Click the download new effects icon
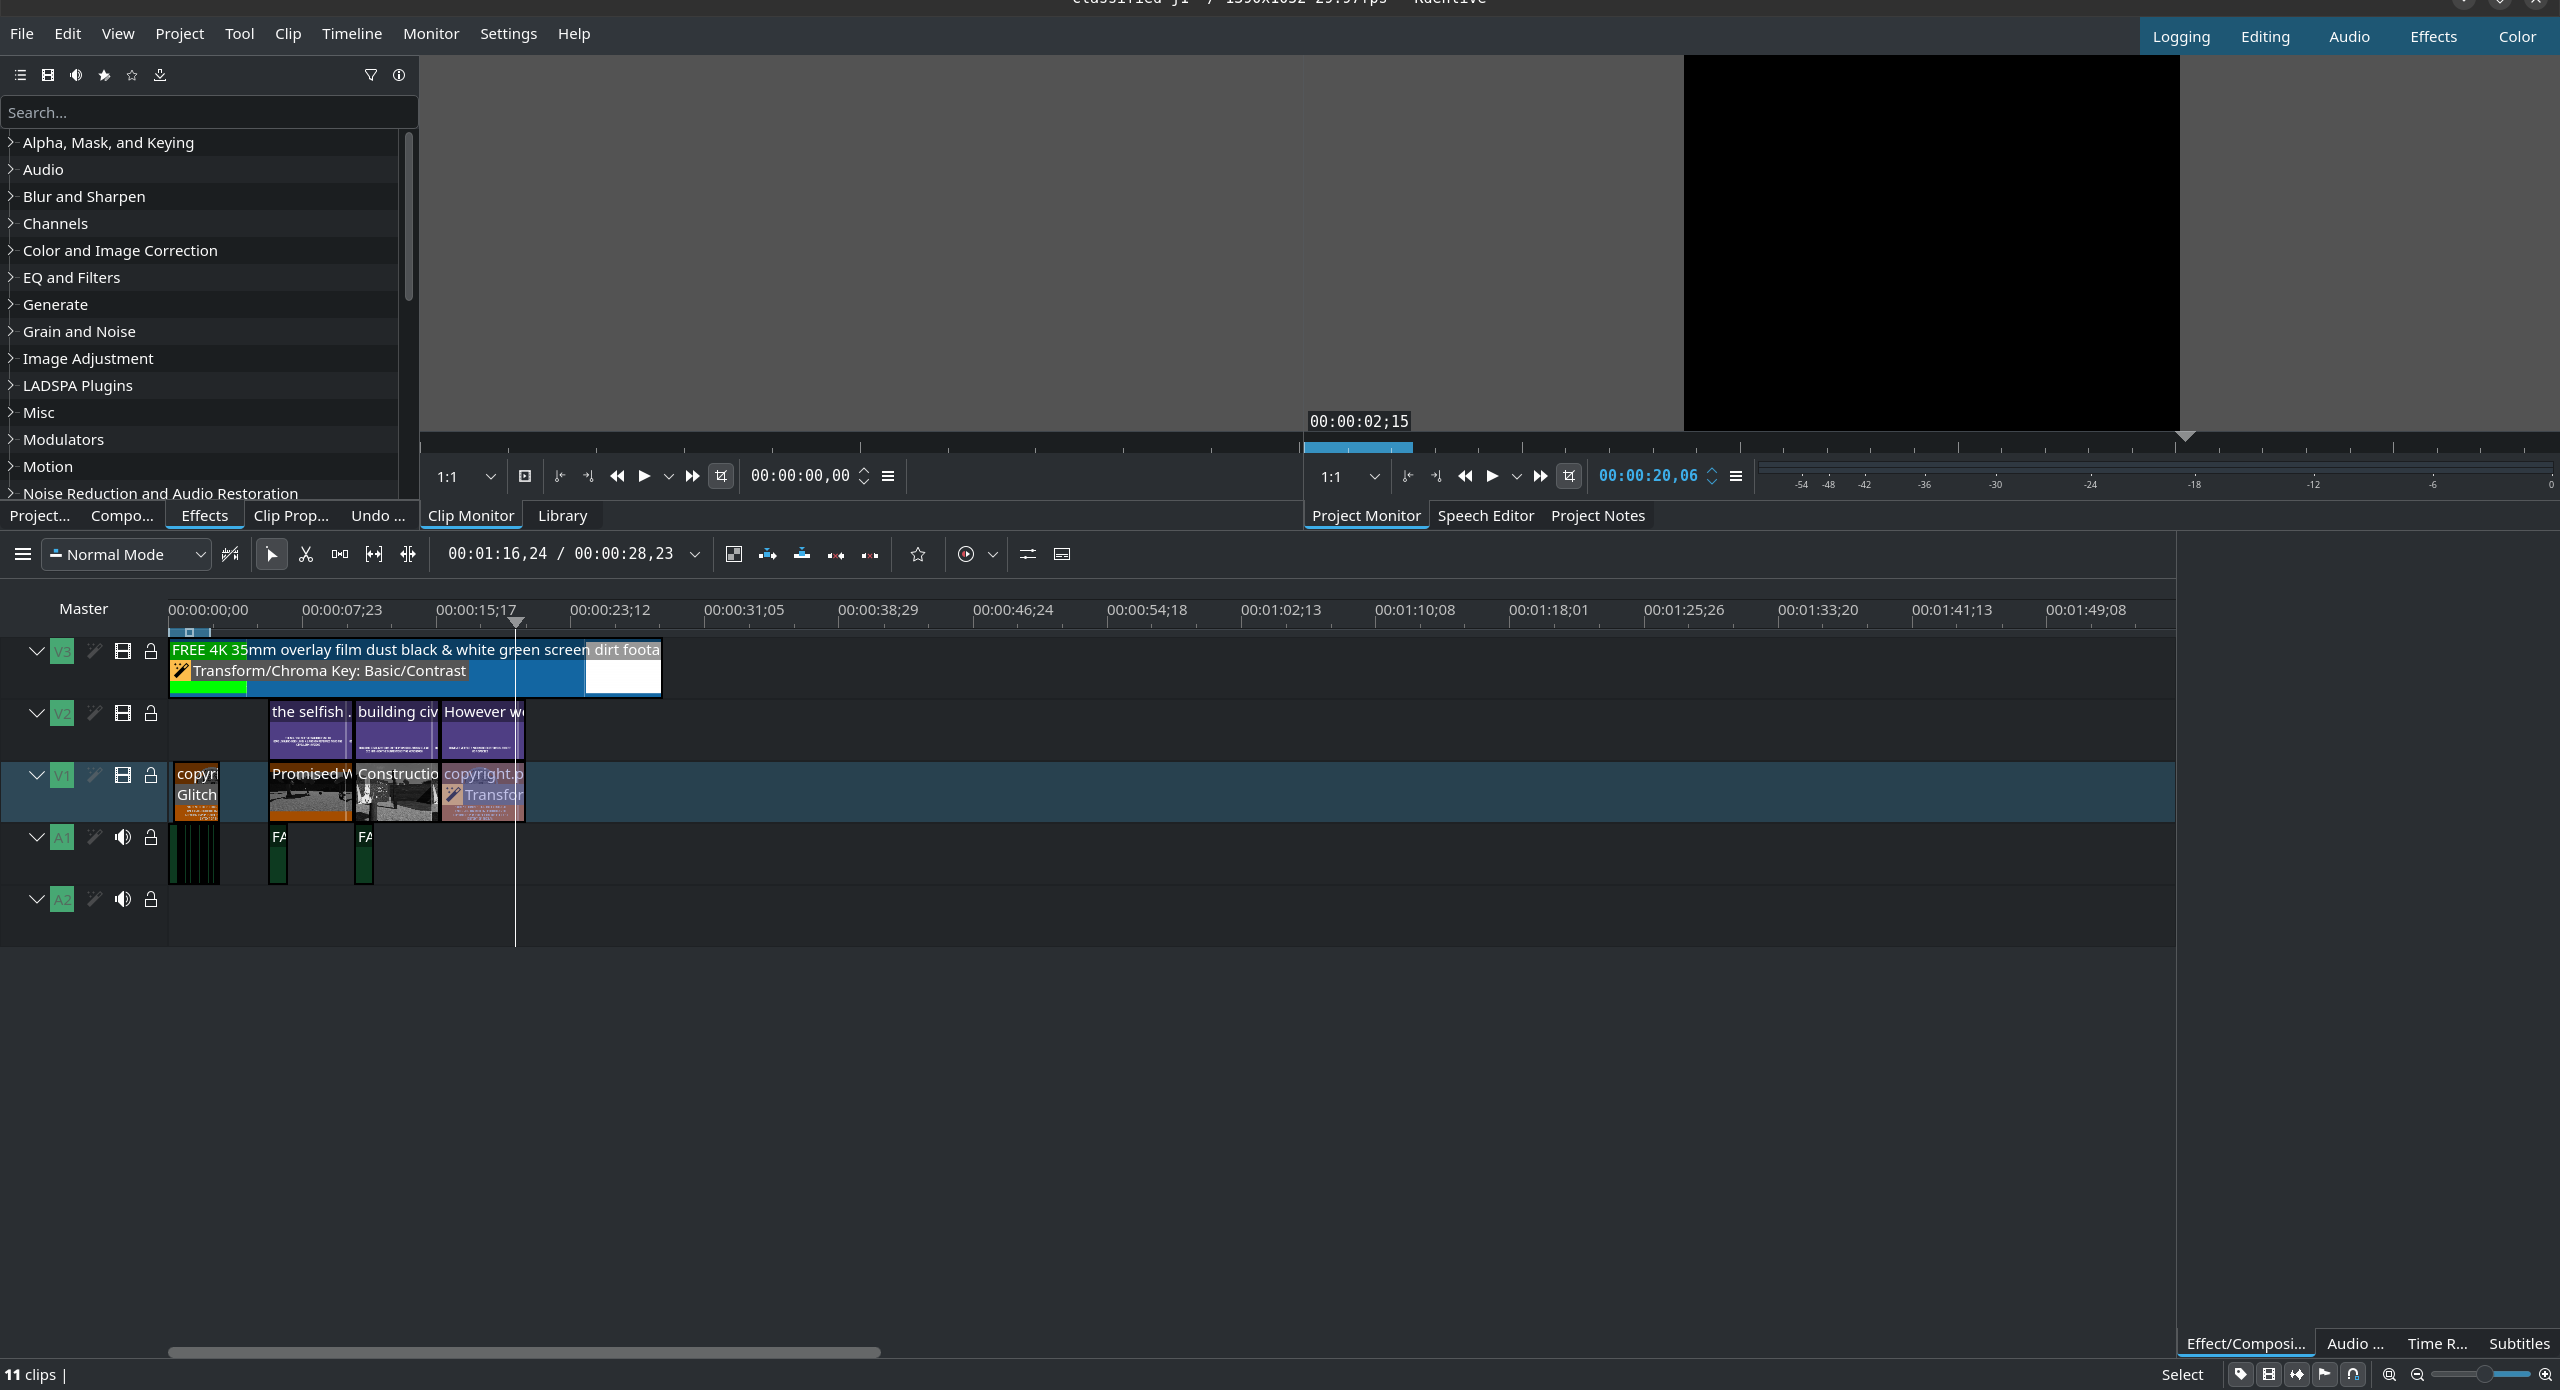Viewport: 2560px width, 1390px height. (x=160, y=75)
